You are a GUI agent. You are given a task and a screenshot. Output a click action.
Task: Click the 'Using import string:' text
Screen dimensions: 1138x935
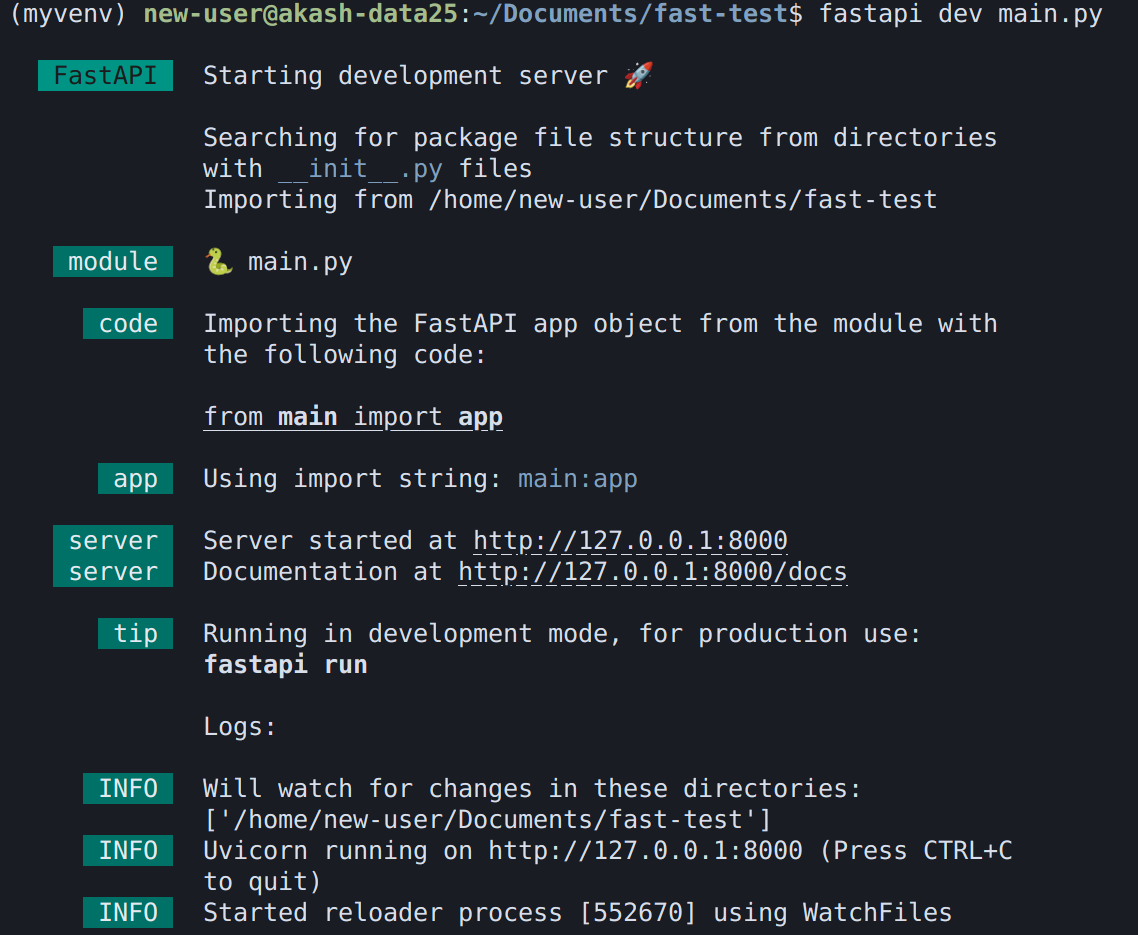pos(353,479)
